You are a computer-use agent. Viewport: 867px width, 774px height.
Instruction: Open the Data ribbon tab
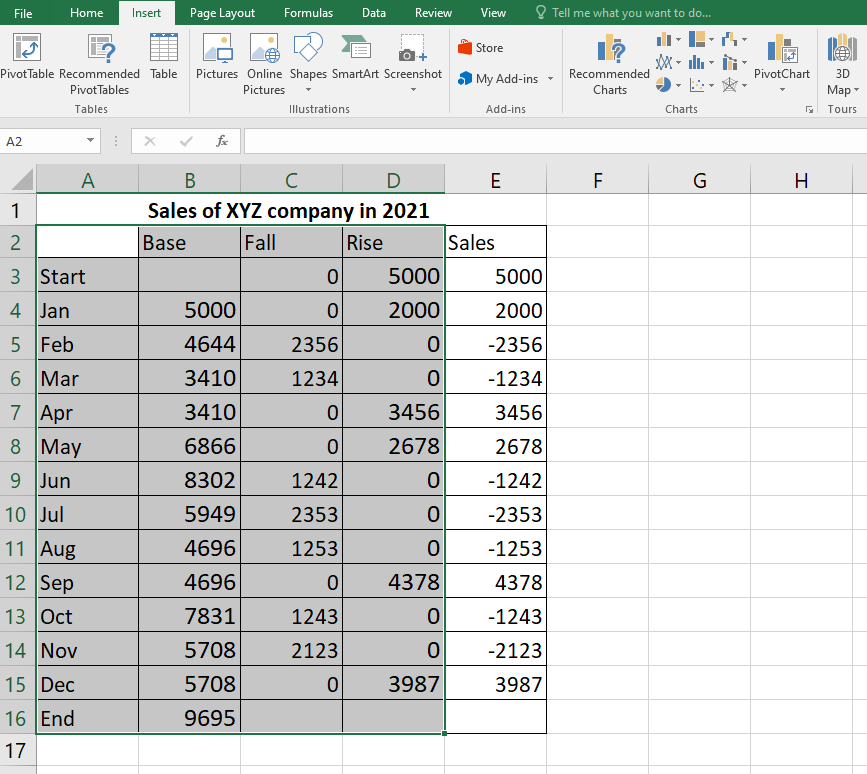point(374,13)
